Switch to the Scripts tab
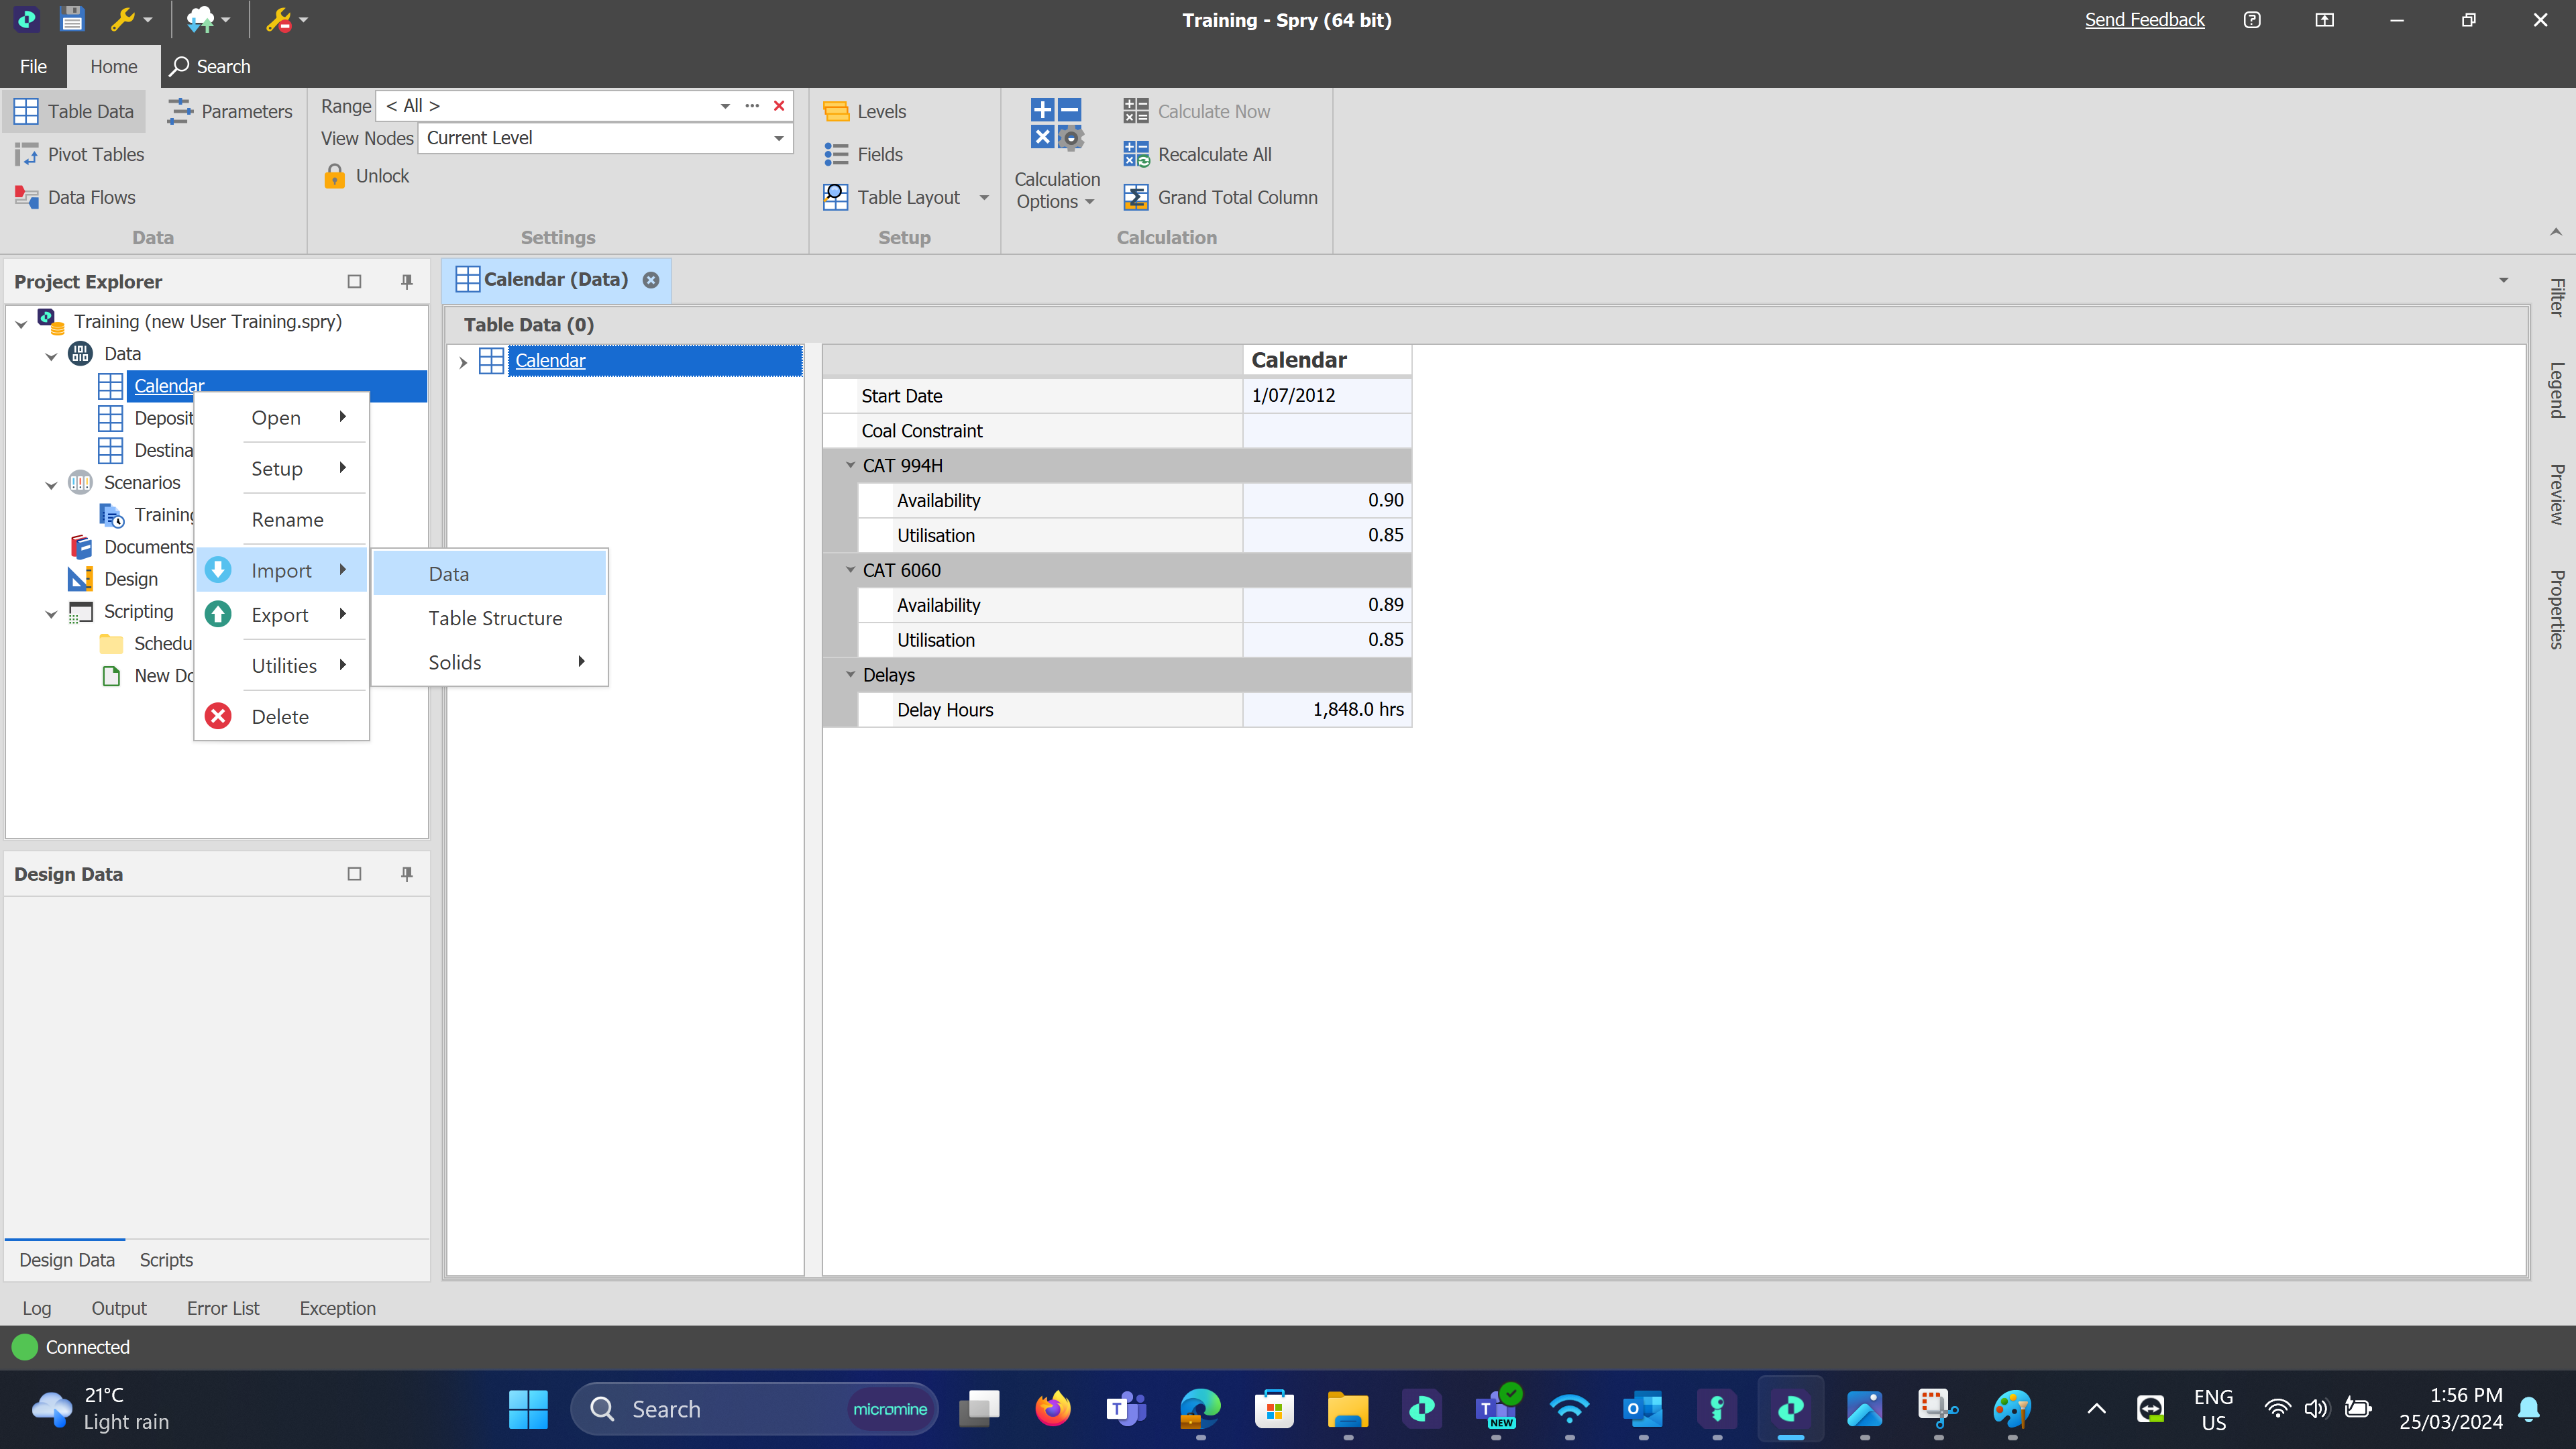Image resolution: width=2576 pixels, height=1449 pixels. point(166,1260)
